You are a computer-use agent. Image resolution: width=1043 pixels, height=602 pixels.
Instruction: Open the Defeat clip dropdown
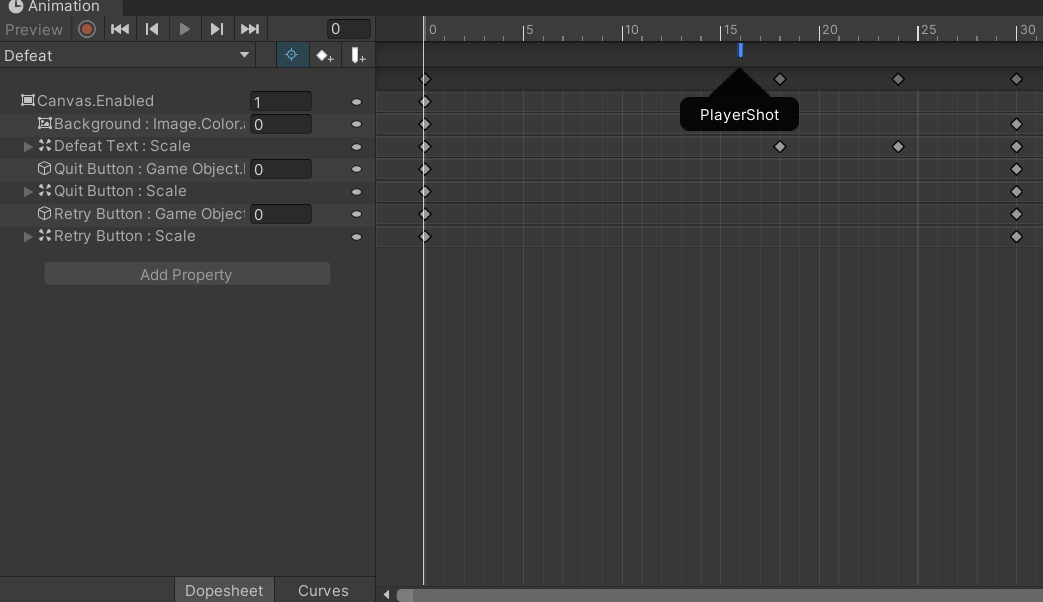pyautogui.click(x=127, y=56)
